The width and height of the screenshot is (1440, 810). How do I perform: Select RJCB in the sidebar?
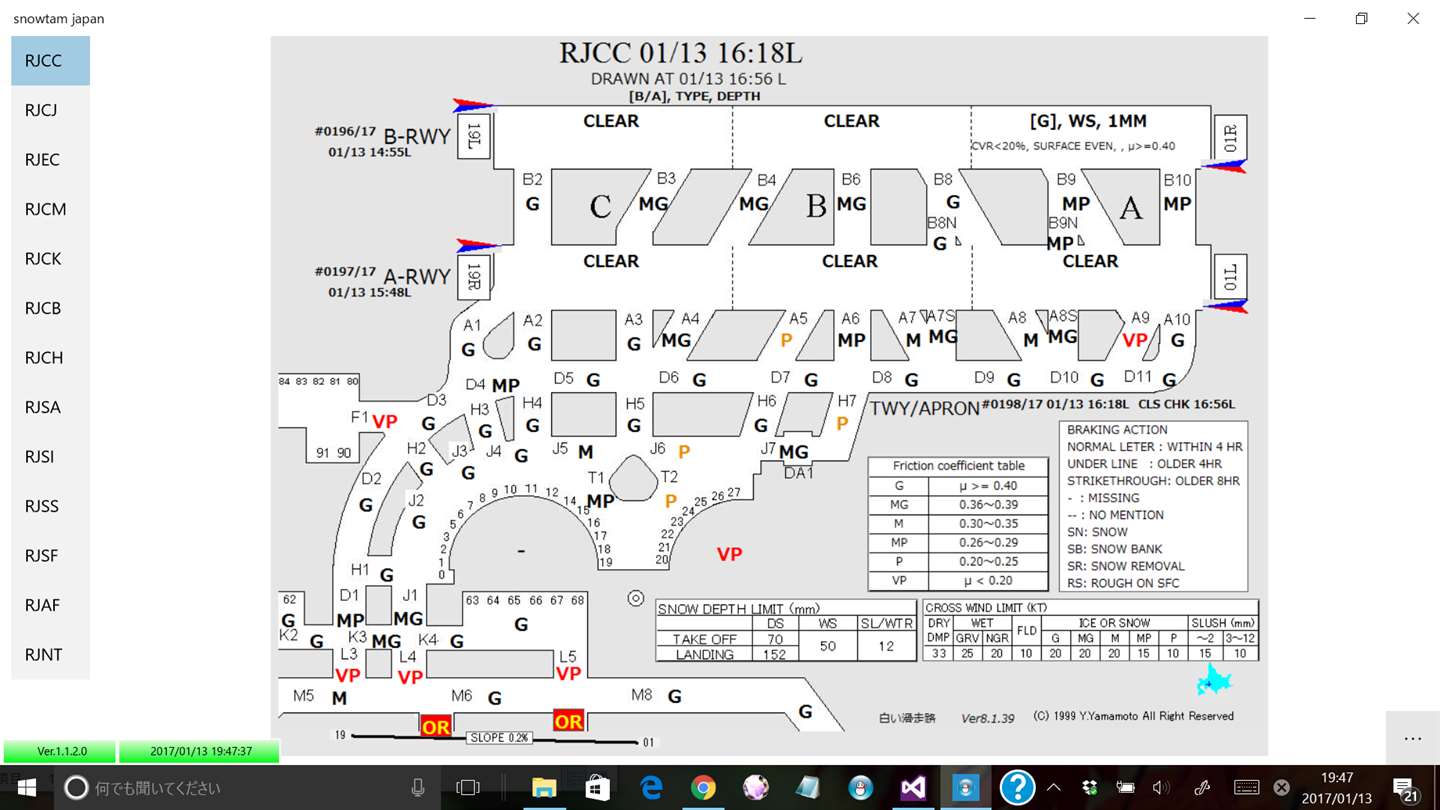click(50, 308)
